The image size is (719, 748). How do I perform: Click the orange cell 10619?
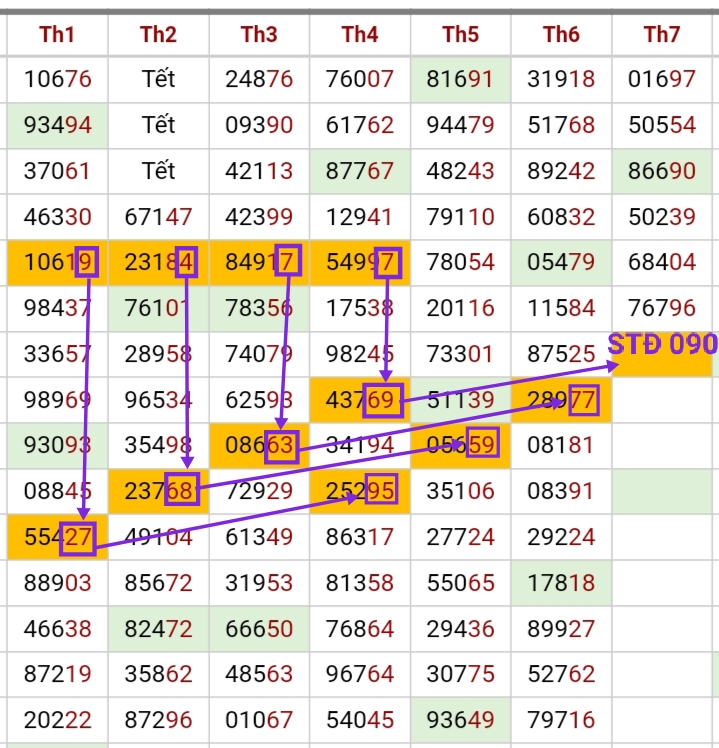(x=58, y=263)
